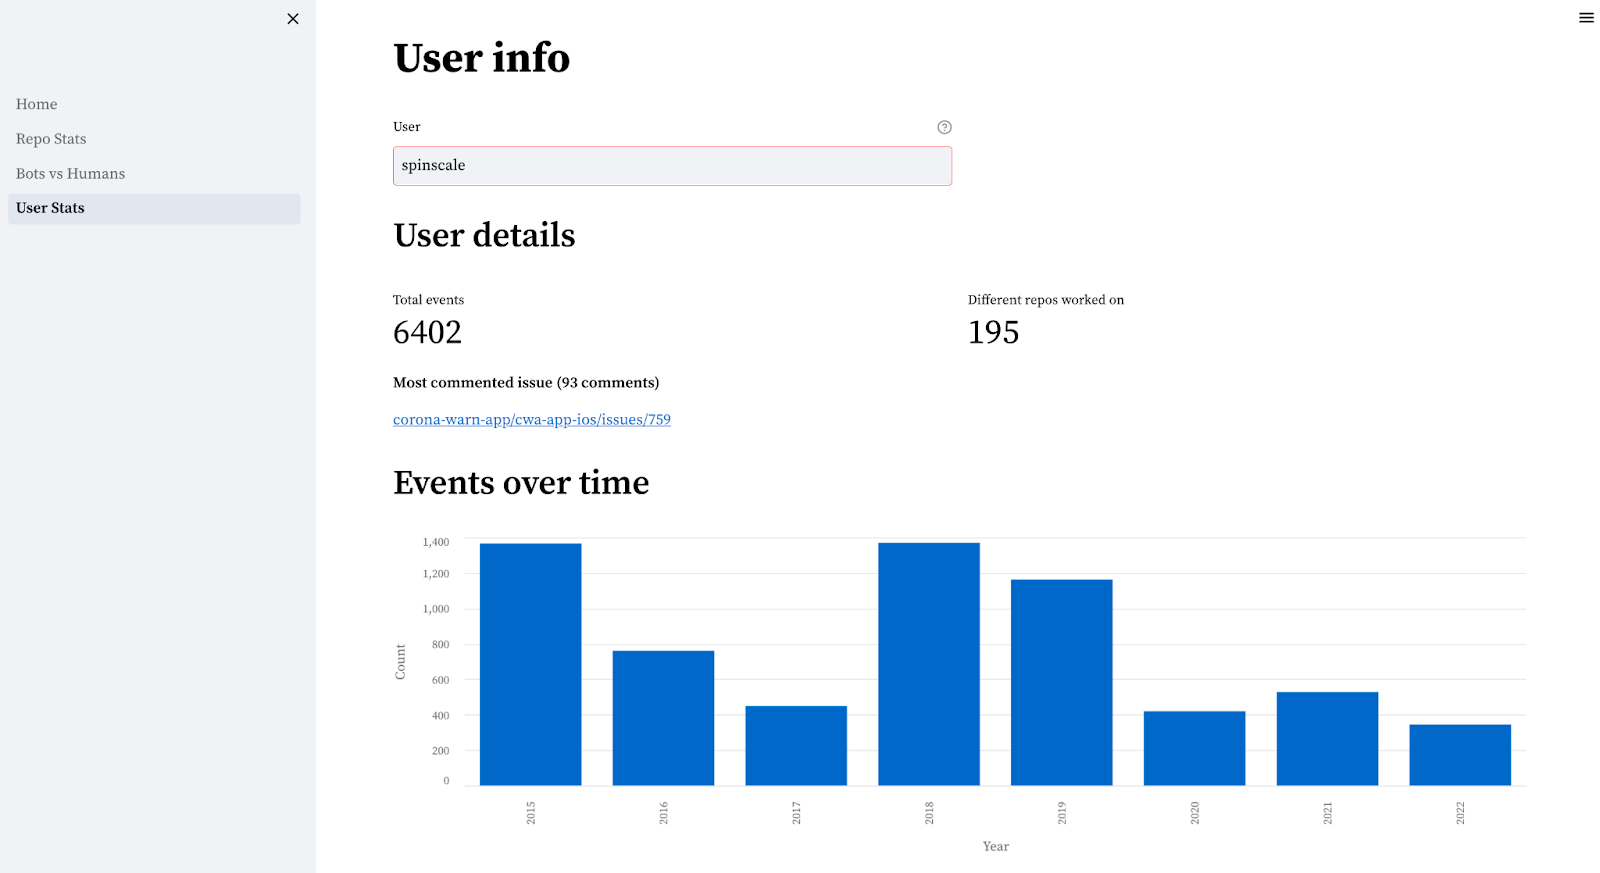
Task: Click the User input field containing spinscale
Action: (x=672, y=166)
